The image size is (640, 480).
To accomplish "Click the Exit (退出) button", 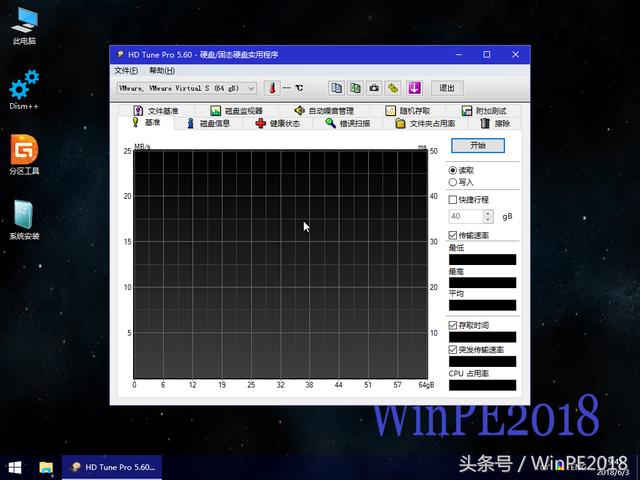I will point(447,88).
